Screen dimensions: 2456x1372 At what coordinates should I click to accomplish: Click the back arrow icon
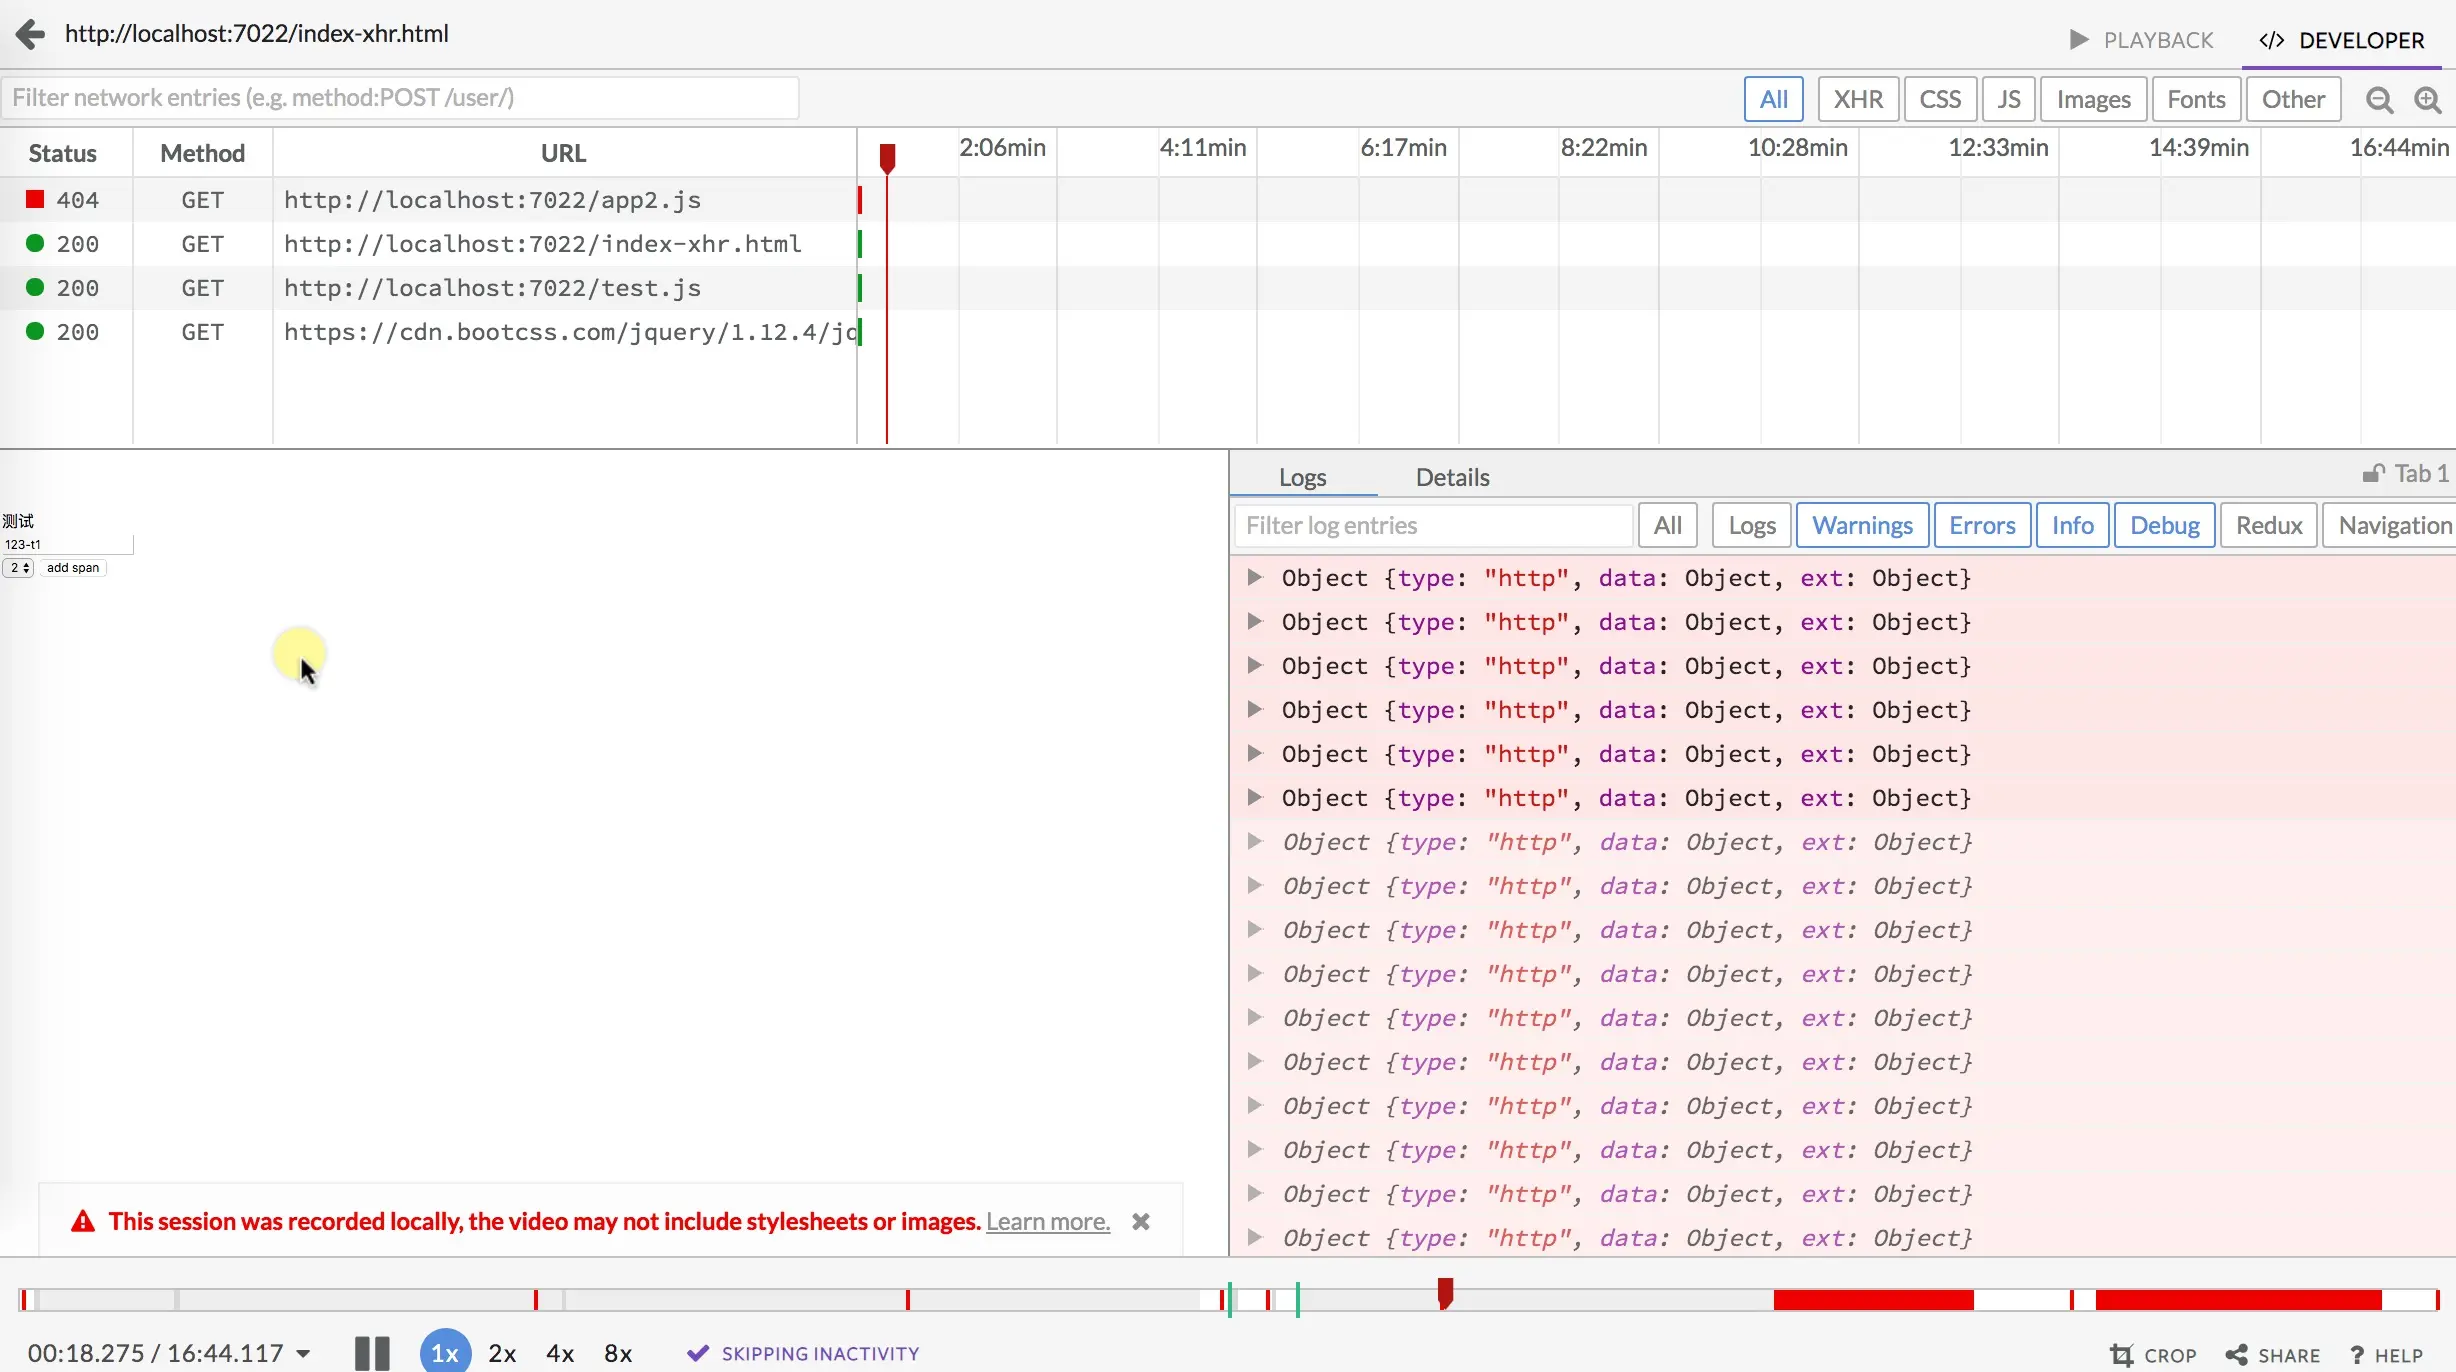[x=31, y=34]
